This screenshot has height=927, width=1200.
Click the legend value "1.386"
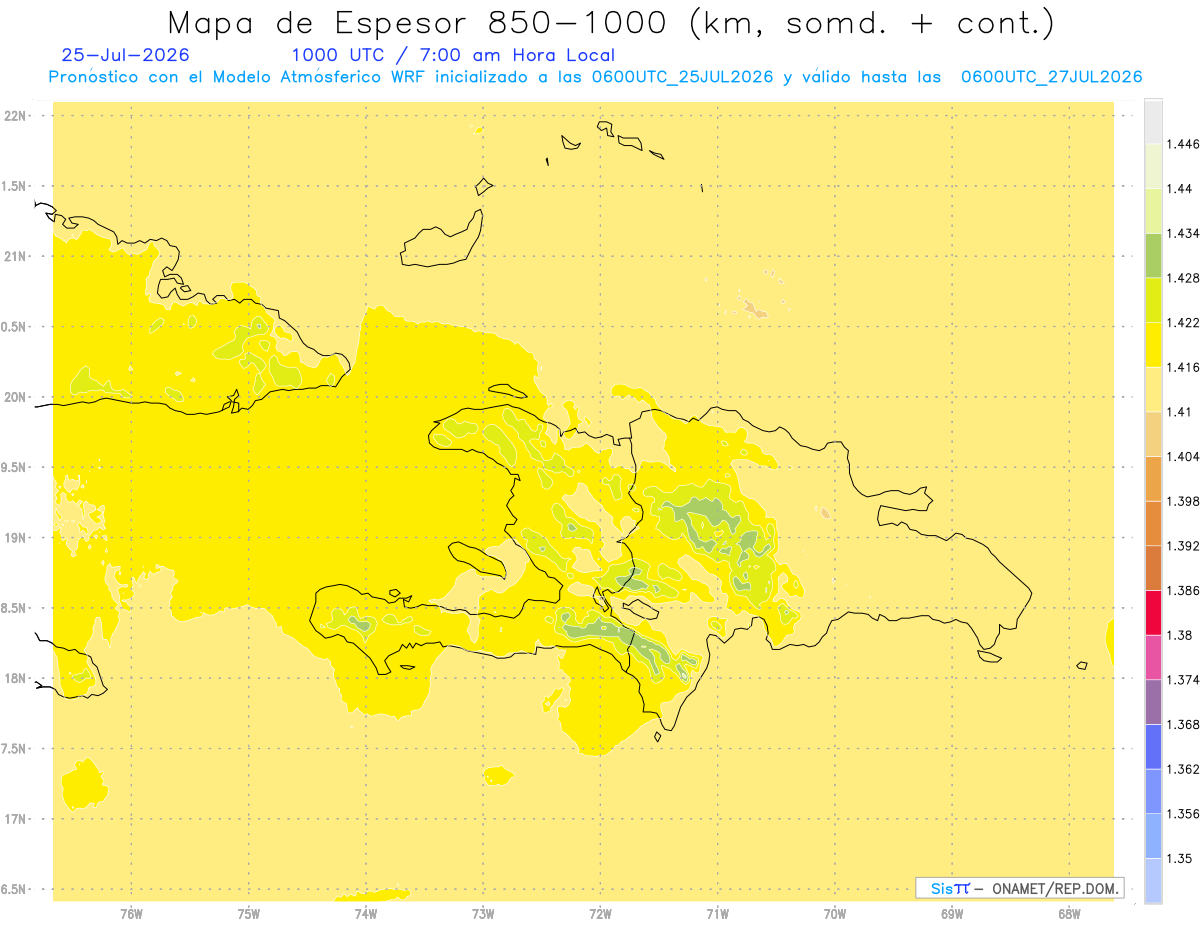coord(1184,590)
